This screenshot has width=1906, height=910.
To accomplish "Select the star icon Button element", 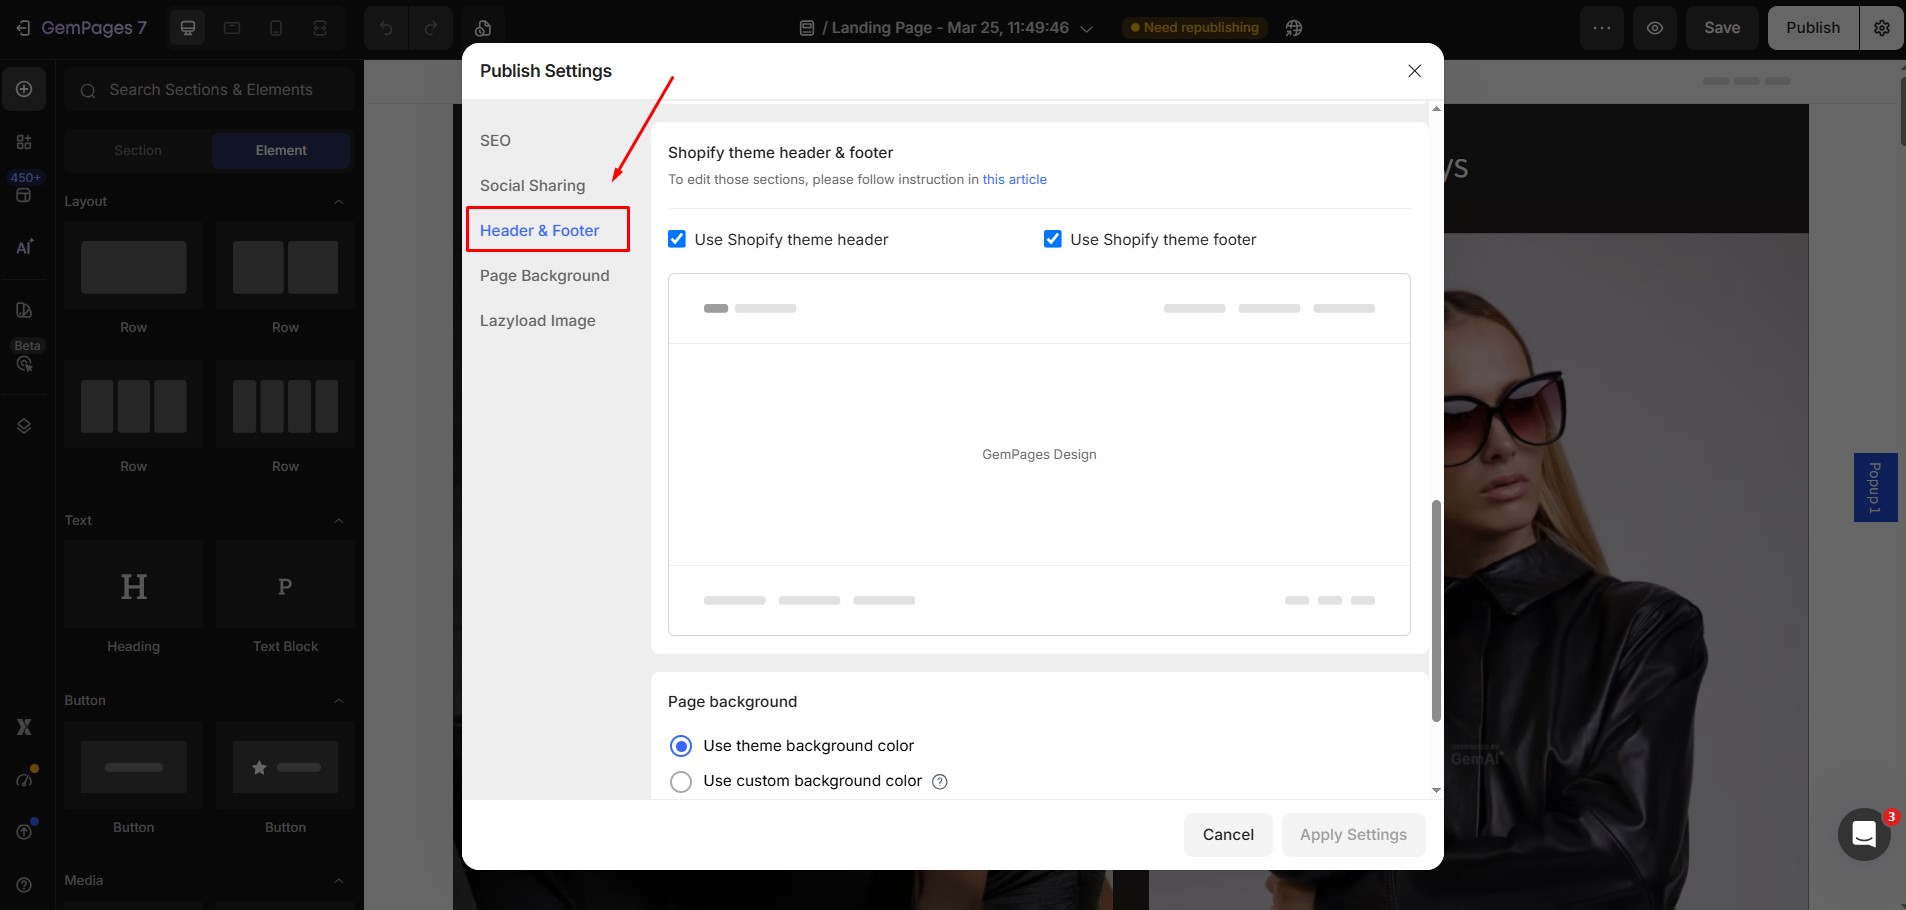I will [x=285, y=766].
